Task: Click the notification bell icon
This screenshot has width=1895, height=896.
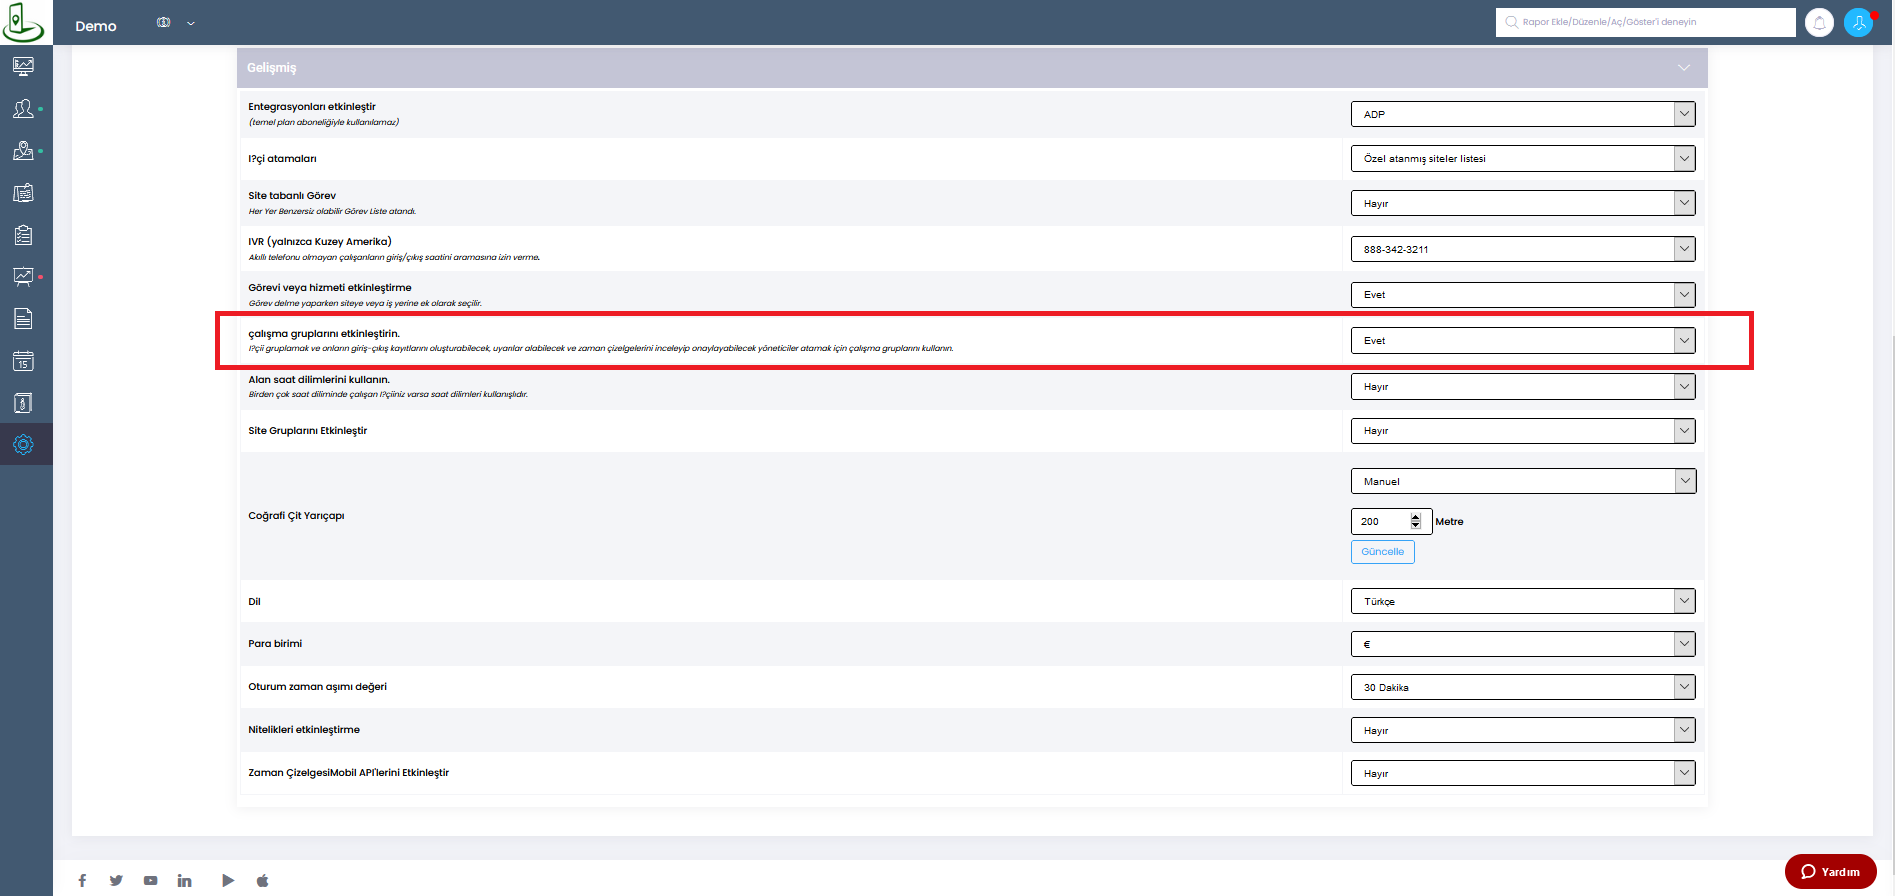Action: tap(1819, 22)
